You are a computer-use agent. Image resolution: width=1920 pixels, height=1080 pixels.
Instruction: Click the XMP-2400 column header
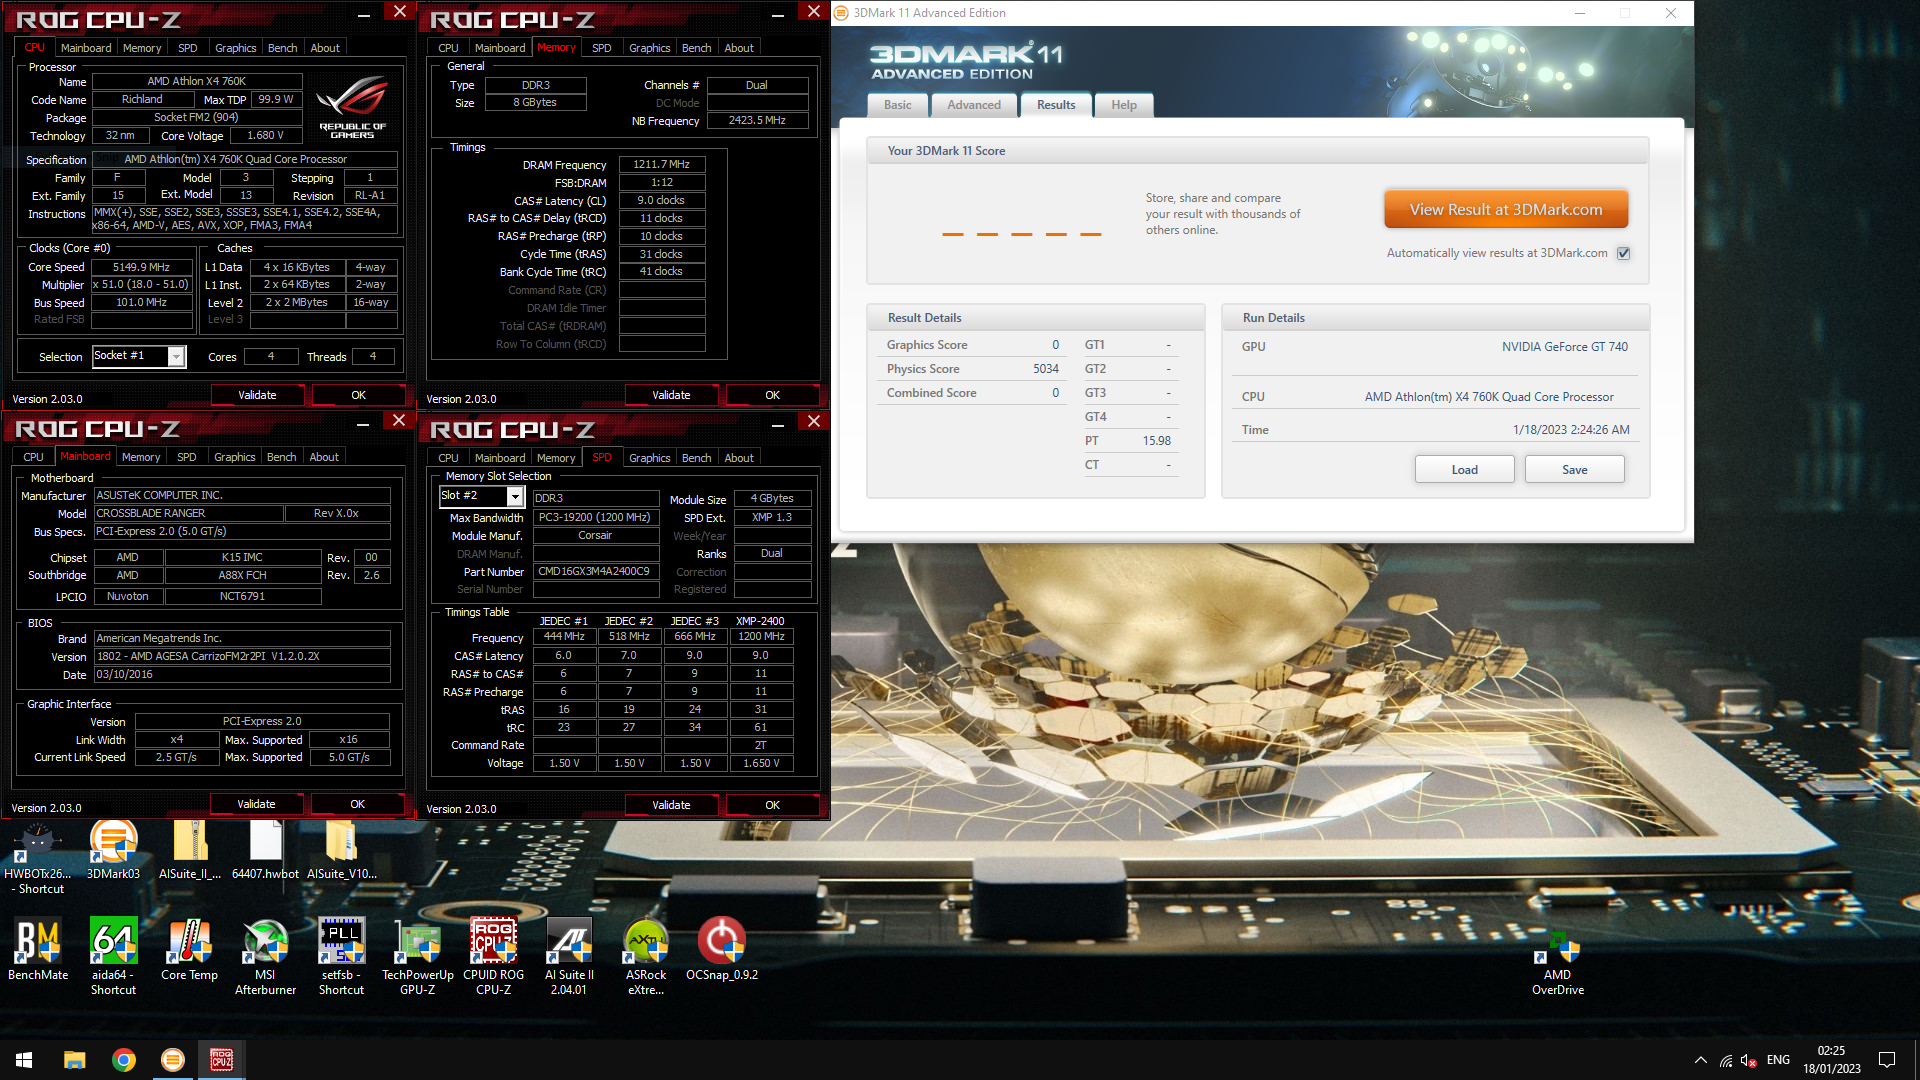coord(760,621)
